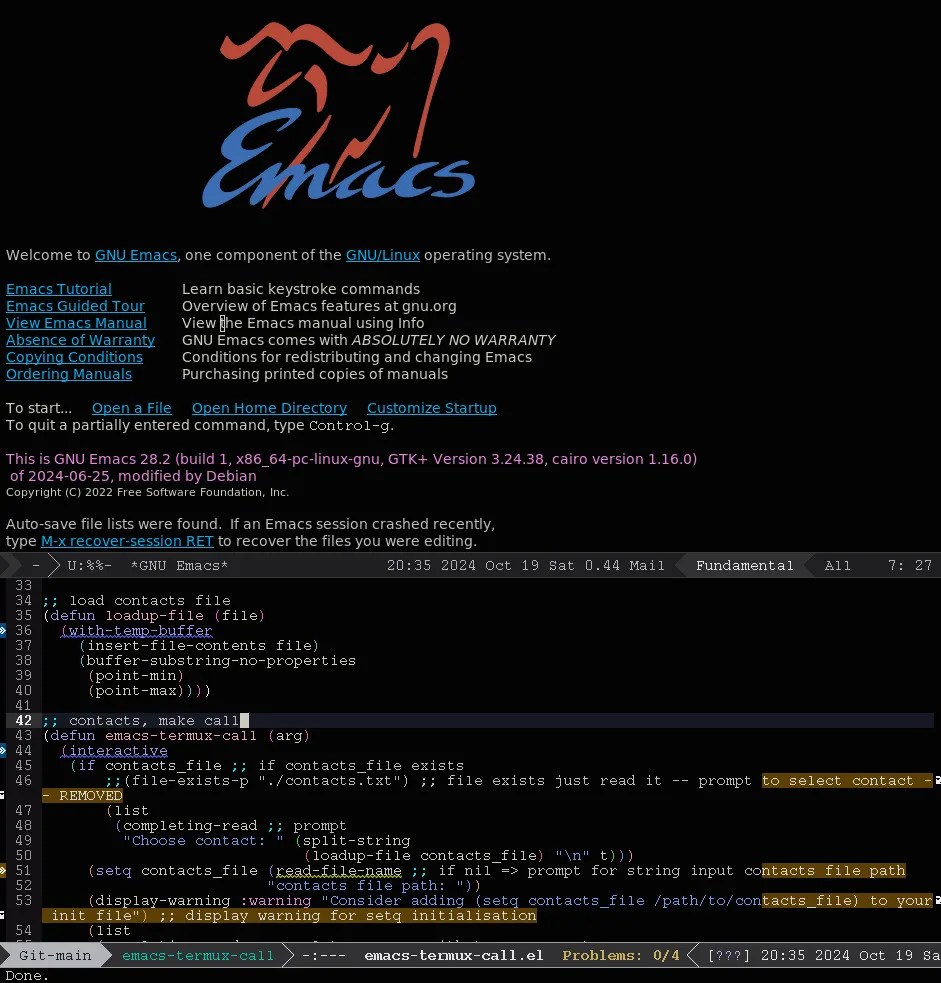Image resolution: width=941 pixels, height=983 pixels.
Task: Click M-x recover-session RET link
Action: (x=127, y=541)
